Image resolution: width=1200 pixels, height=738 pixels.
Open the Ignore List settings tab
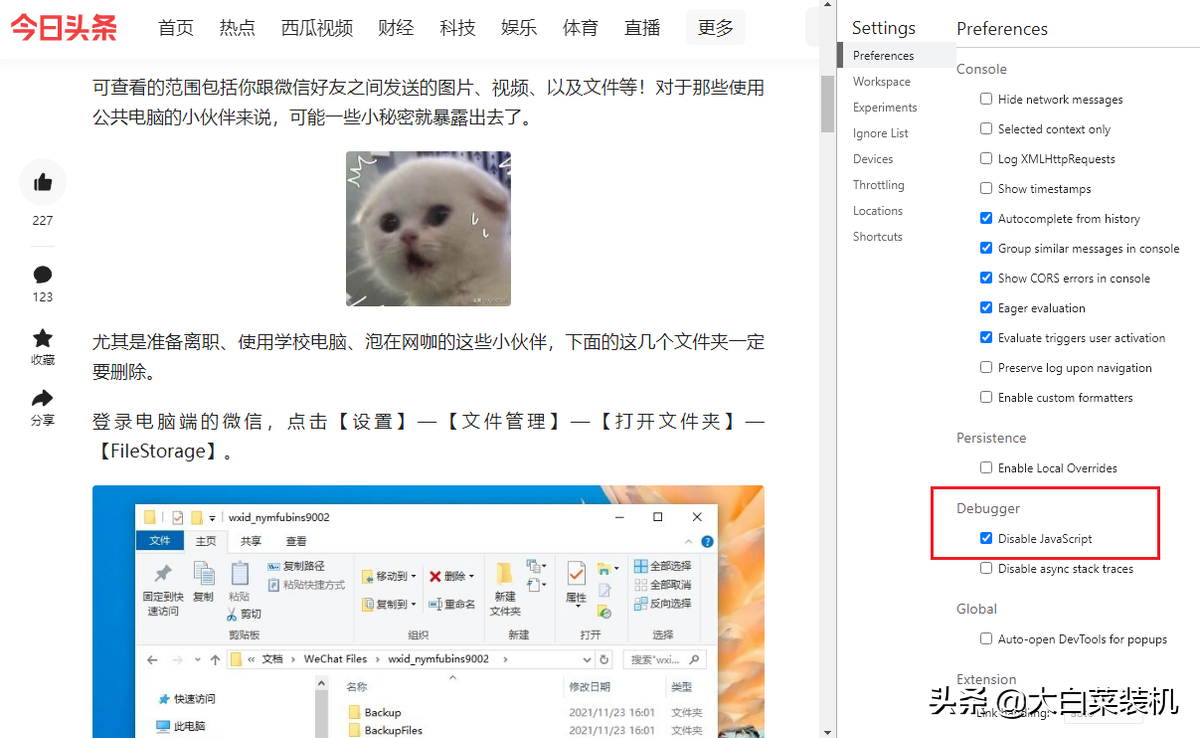point(881,134)
